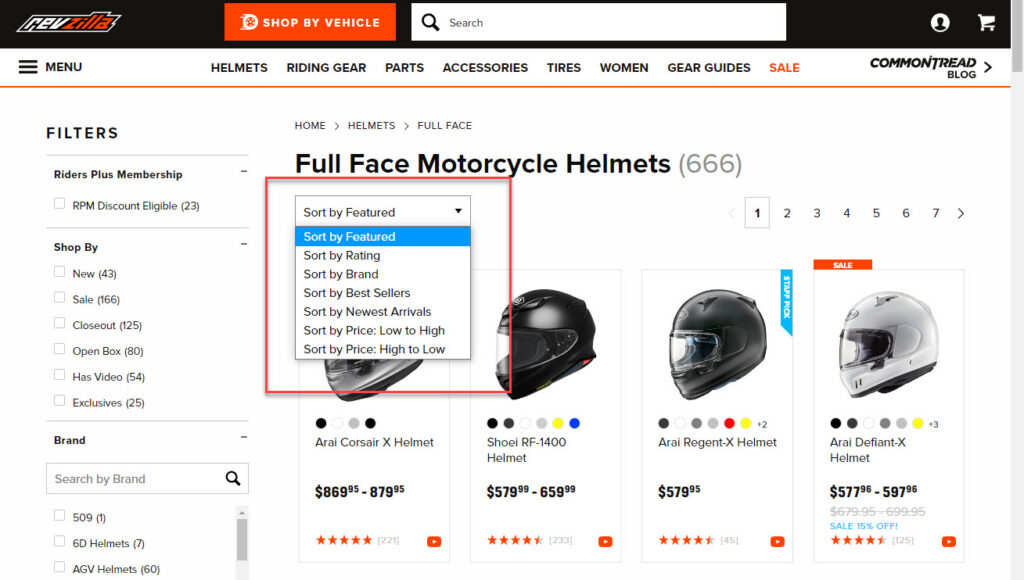Screen dimensions: 1024x580
Task: Play video for Arai Regent-X Helmet
Action: 777,541
